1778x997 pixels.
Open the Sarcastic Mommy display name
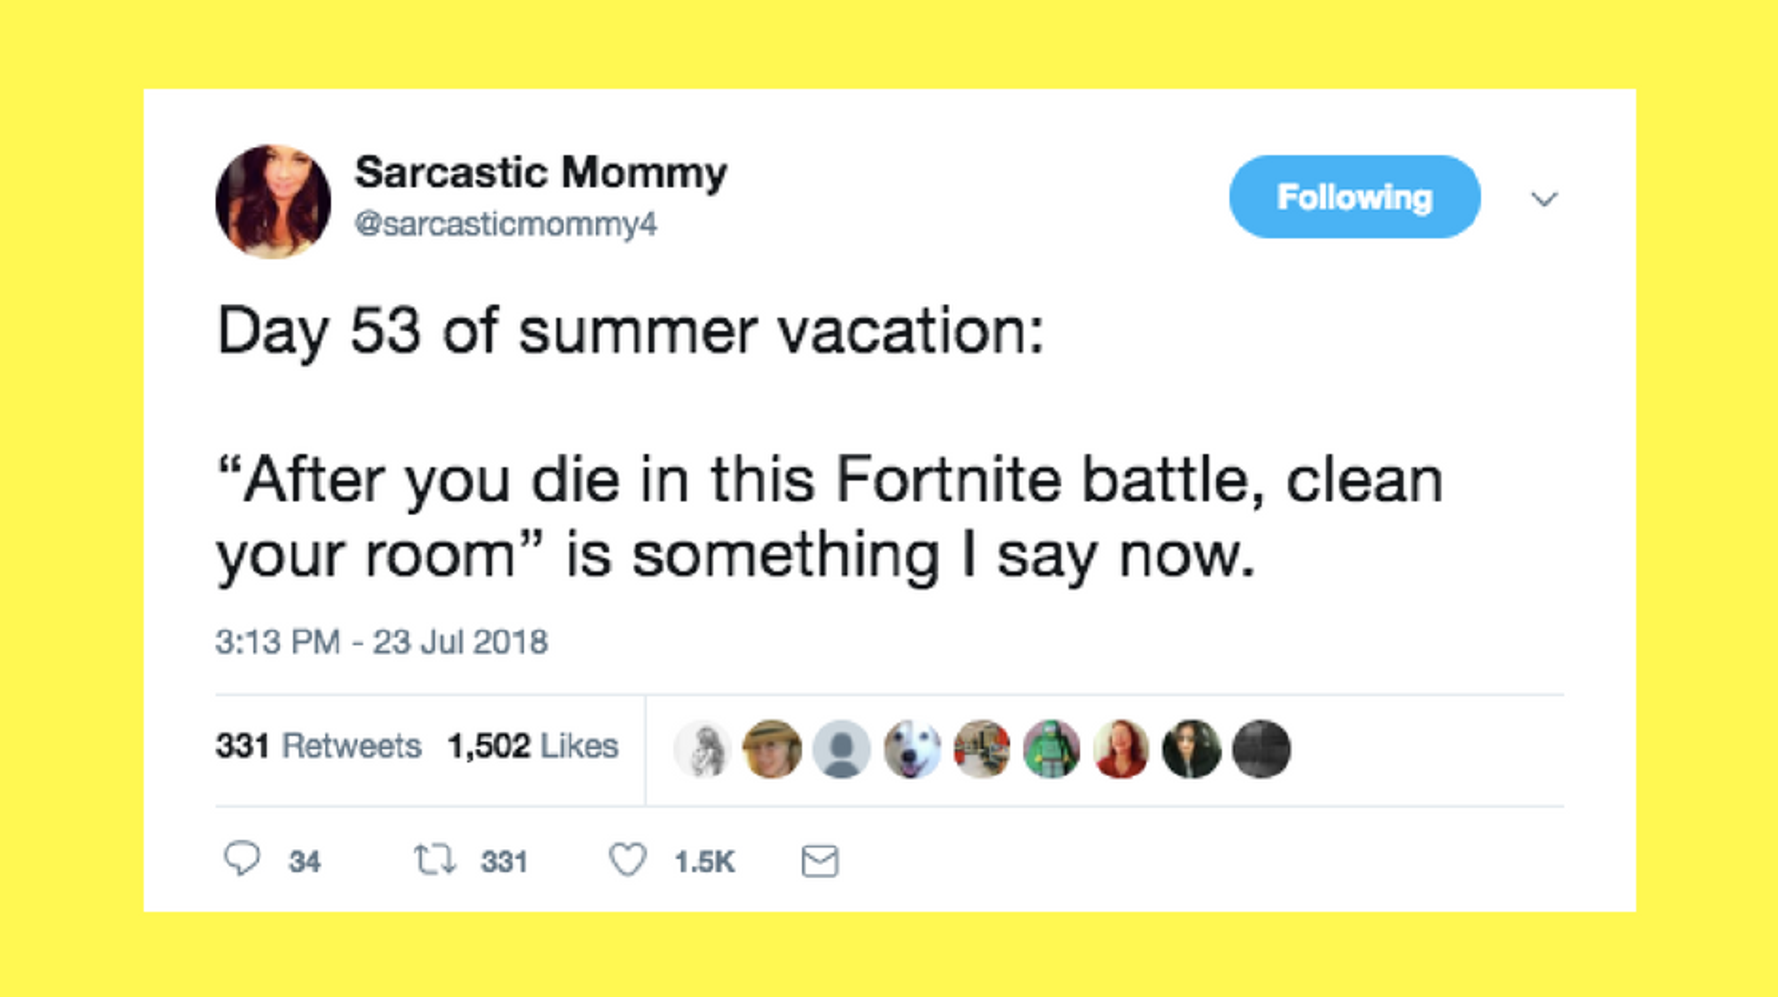coord(541,173)
